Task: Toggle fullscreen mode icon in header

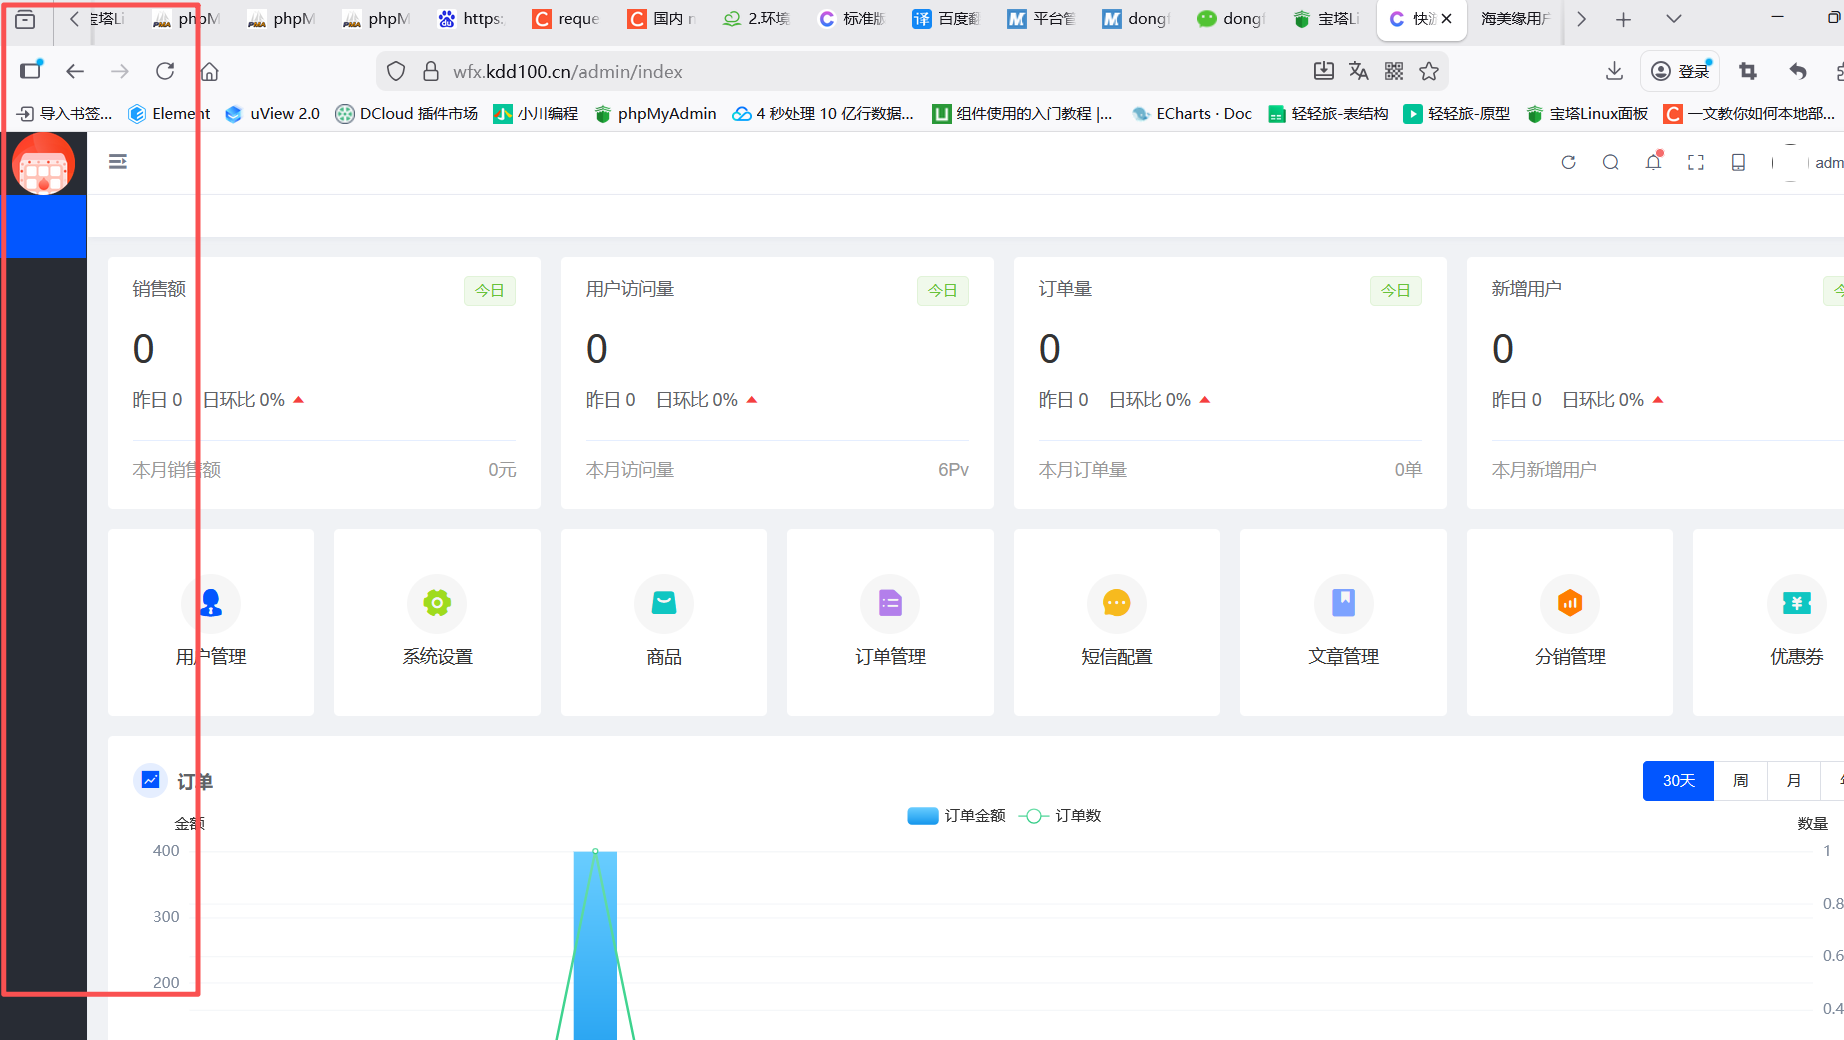Action: point(1696,163)
